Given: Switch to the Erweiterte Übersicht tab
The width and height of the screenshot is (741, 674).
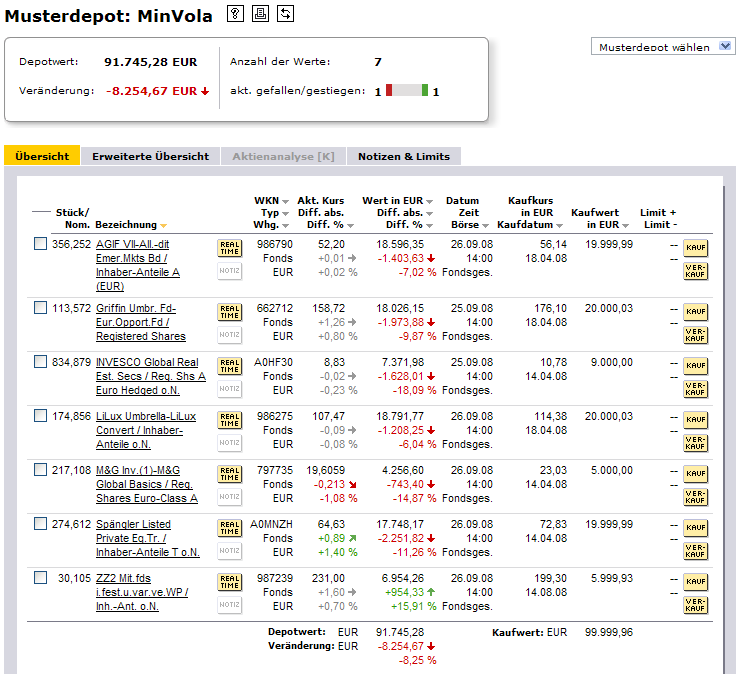Looking at the screenshot, I should [x=150, y=156].
